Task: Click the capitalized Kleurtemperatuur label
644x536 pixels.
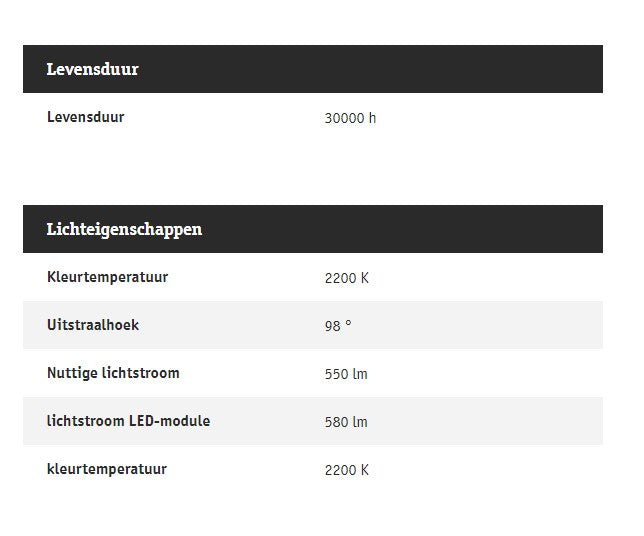Action: pos(107,277)
